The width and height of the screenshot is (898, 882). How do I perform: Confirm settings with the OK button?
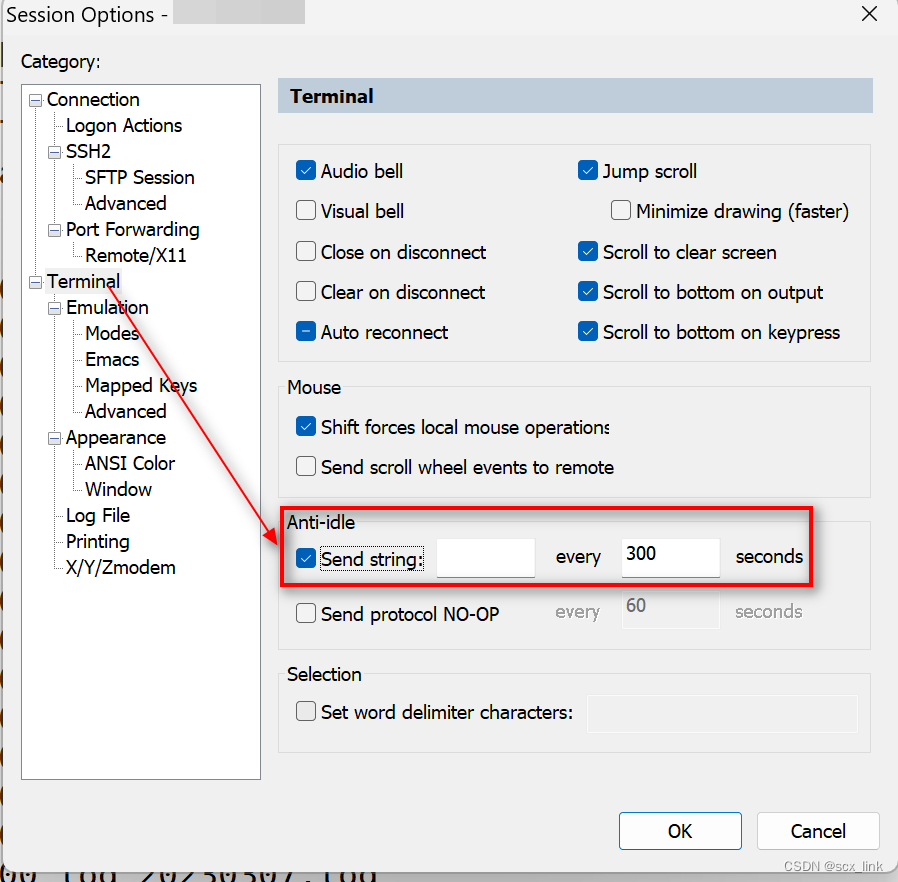tap(680, 831)
